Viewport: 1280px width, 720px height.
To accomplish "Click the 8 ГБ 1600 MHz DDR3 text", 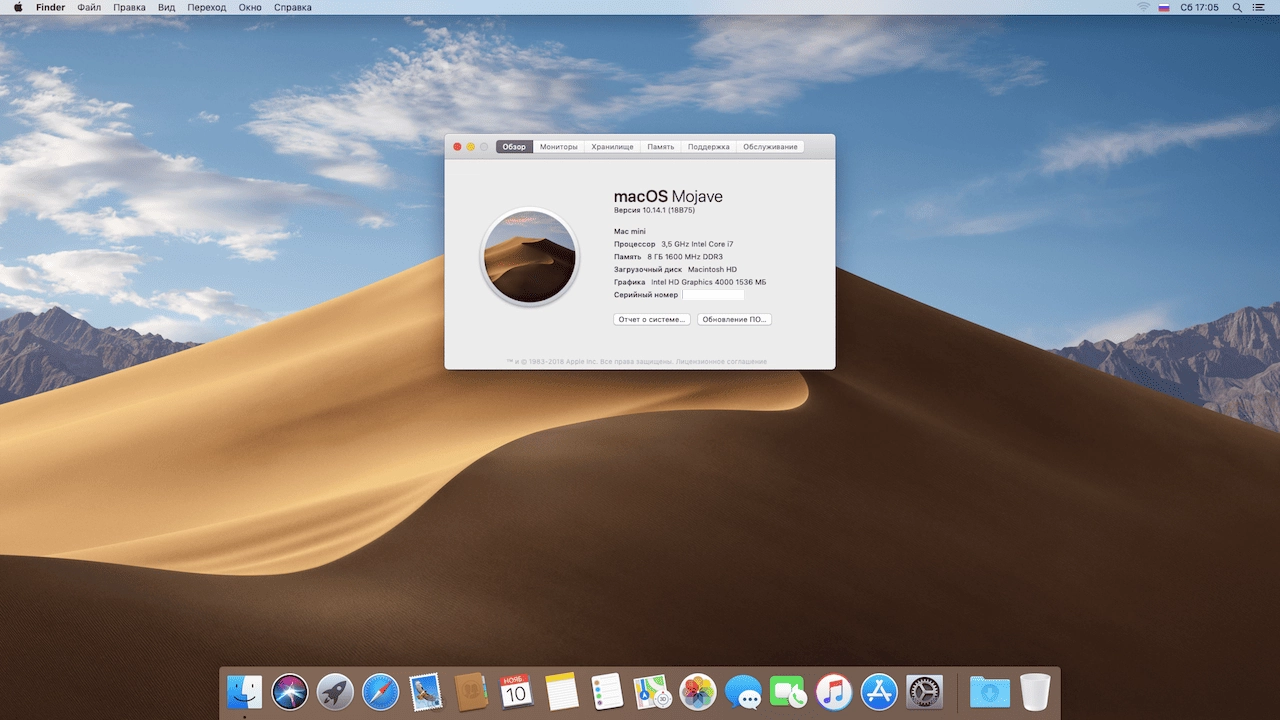I will (x=685, y=257).
